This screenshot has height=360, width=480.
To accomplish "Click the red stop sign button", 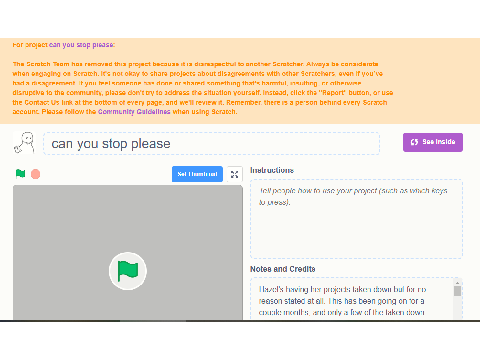I will pyautogui.click(x=35, y=174).
